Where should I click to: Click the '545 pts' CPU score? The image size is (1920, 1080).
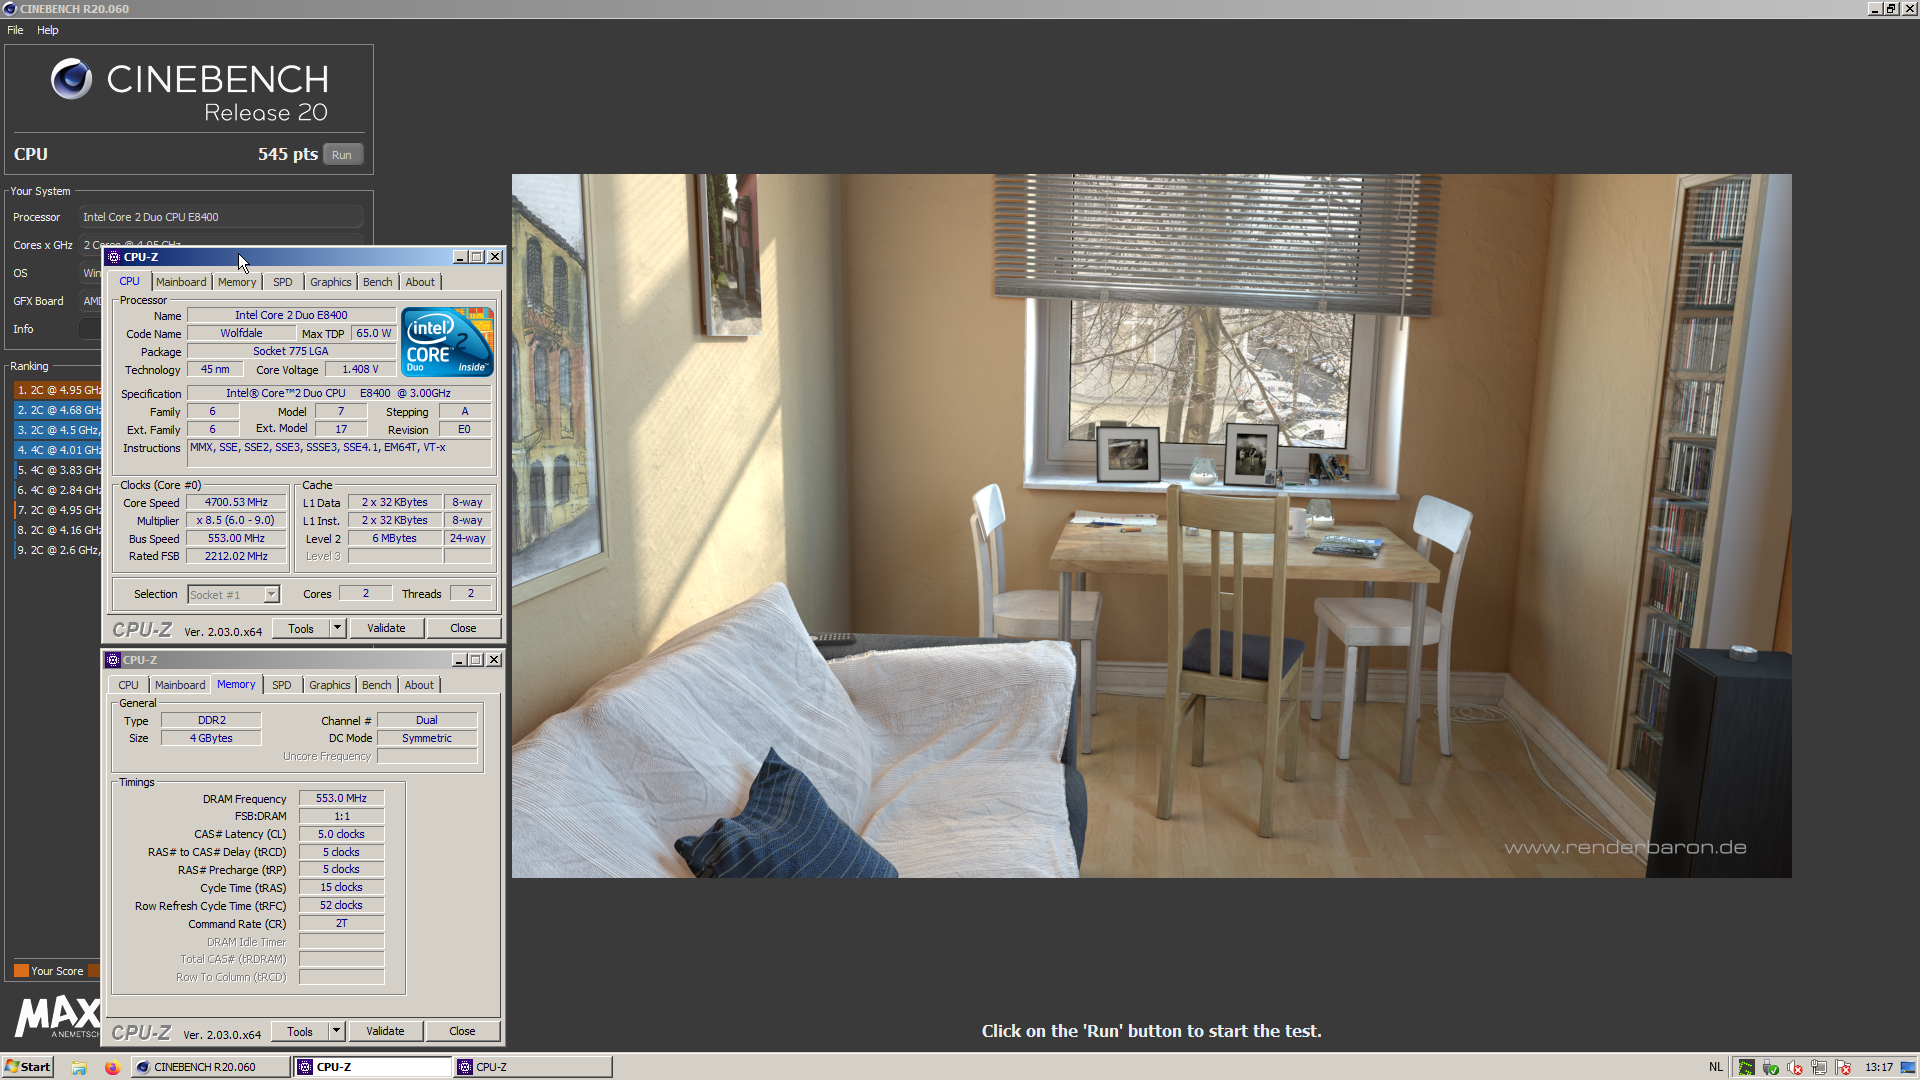point(288,154)
